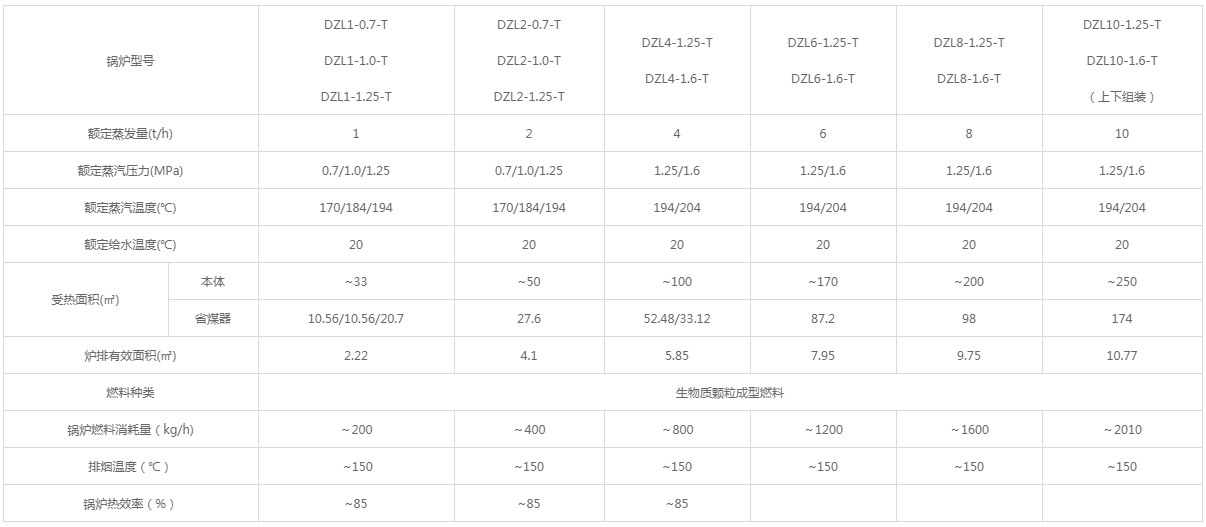The height and width of the screenshot is (527, 1206).
Task: Click the DZL8-1.6-T model entry
Action: point(968,79)
